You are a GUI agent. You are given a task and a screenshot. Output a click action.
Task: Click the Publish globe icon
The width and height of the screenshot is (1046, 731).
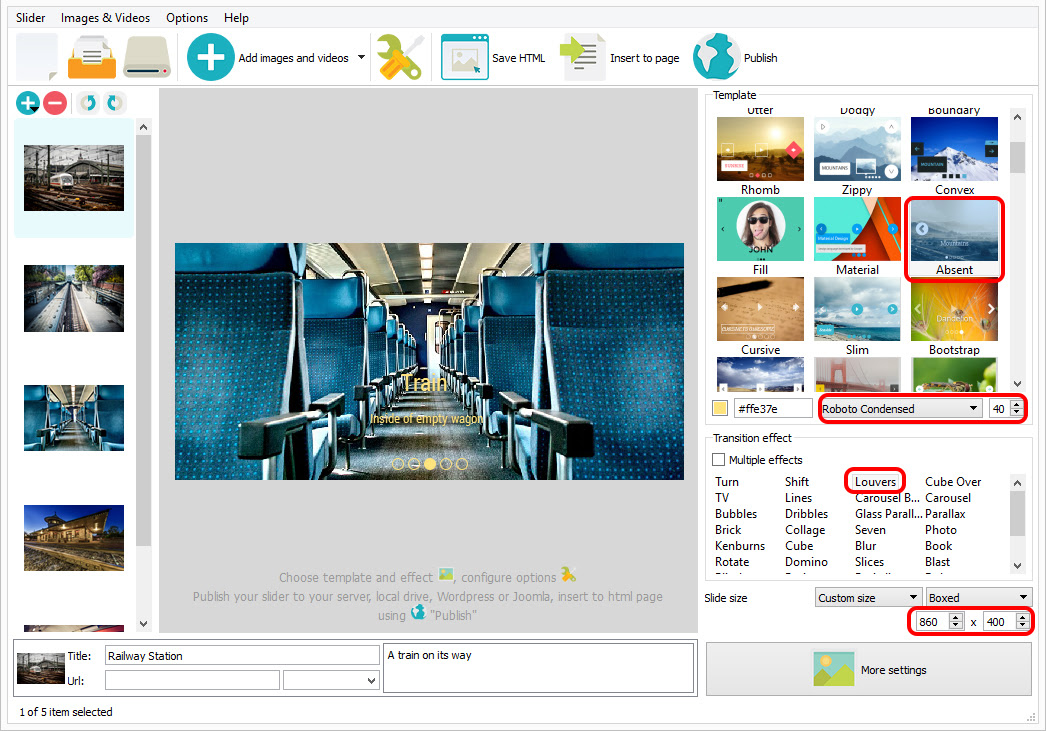(x=716, y=57)
